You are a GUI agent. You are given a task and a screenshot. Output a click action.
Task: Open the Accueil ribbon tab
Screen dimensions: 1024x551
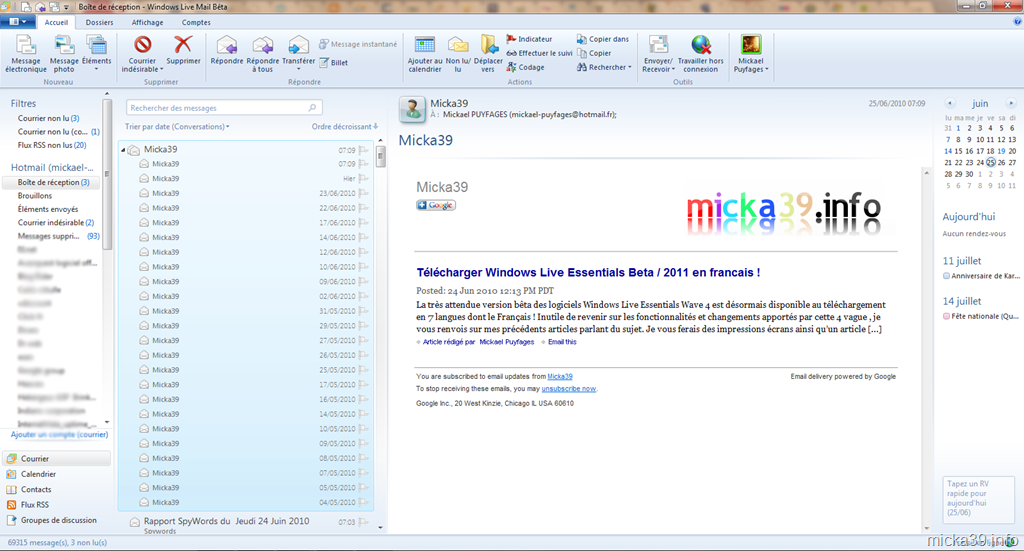56,22
